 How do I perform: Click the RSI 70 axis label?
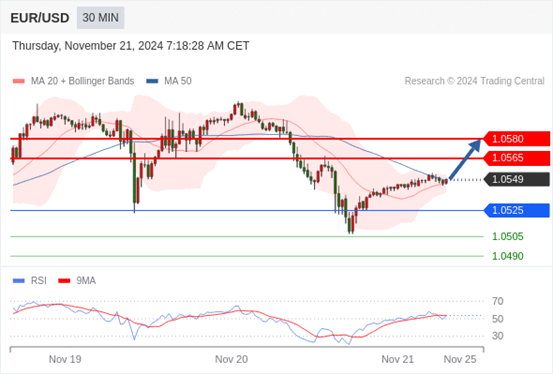tap(498, 301)
